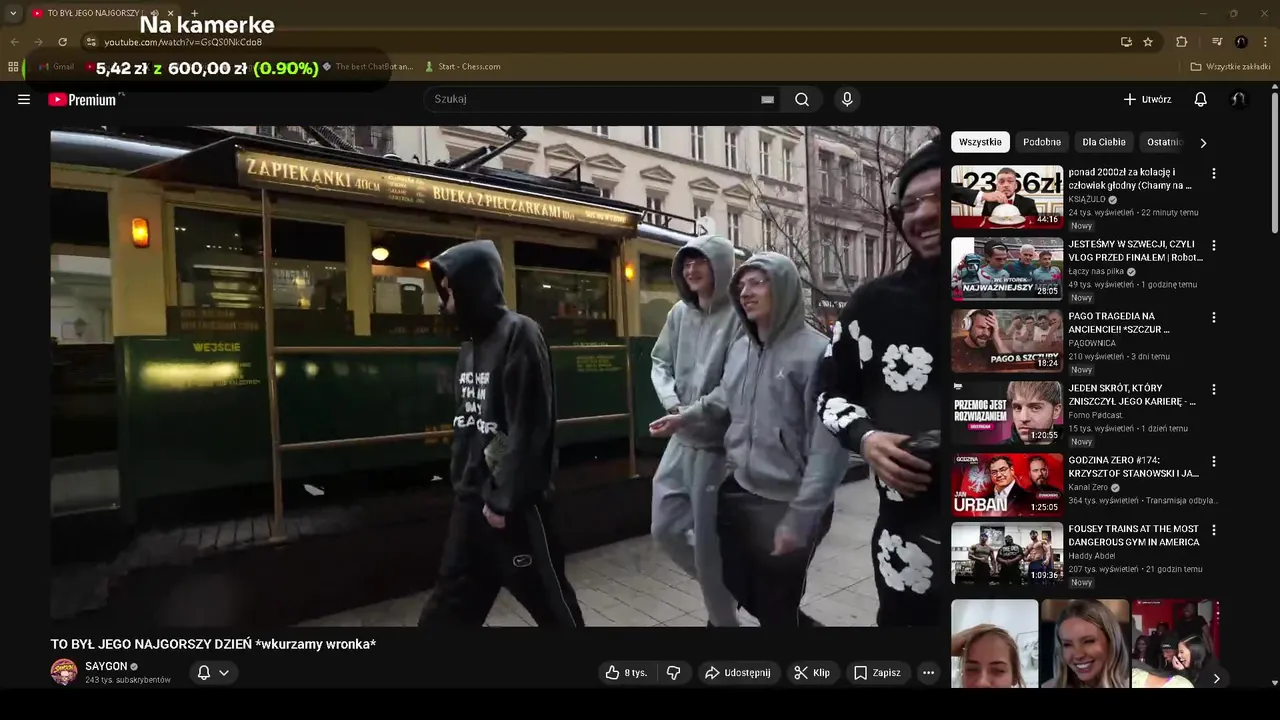Image resolution: width=1280 pixels, height=720 pixels.
Task: Open the account avatar menu
Action: [1238, 99]
